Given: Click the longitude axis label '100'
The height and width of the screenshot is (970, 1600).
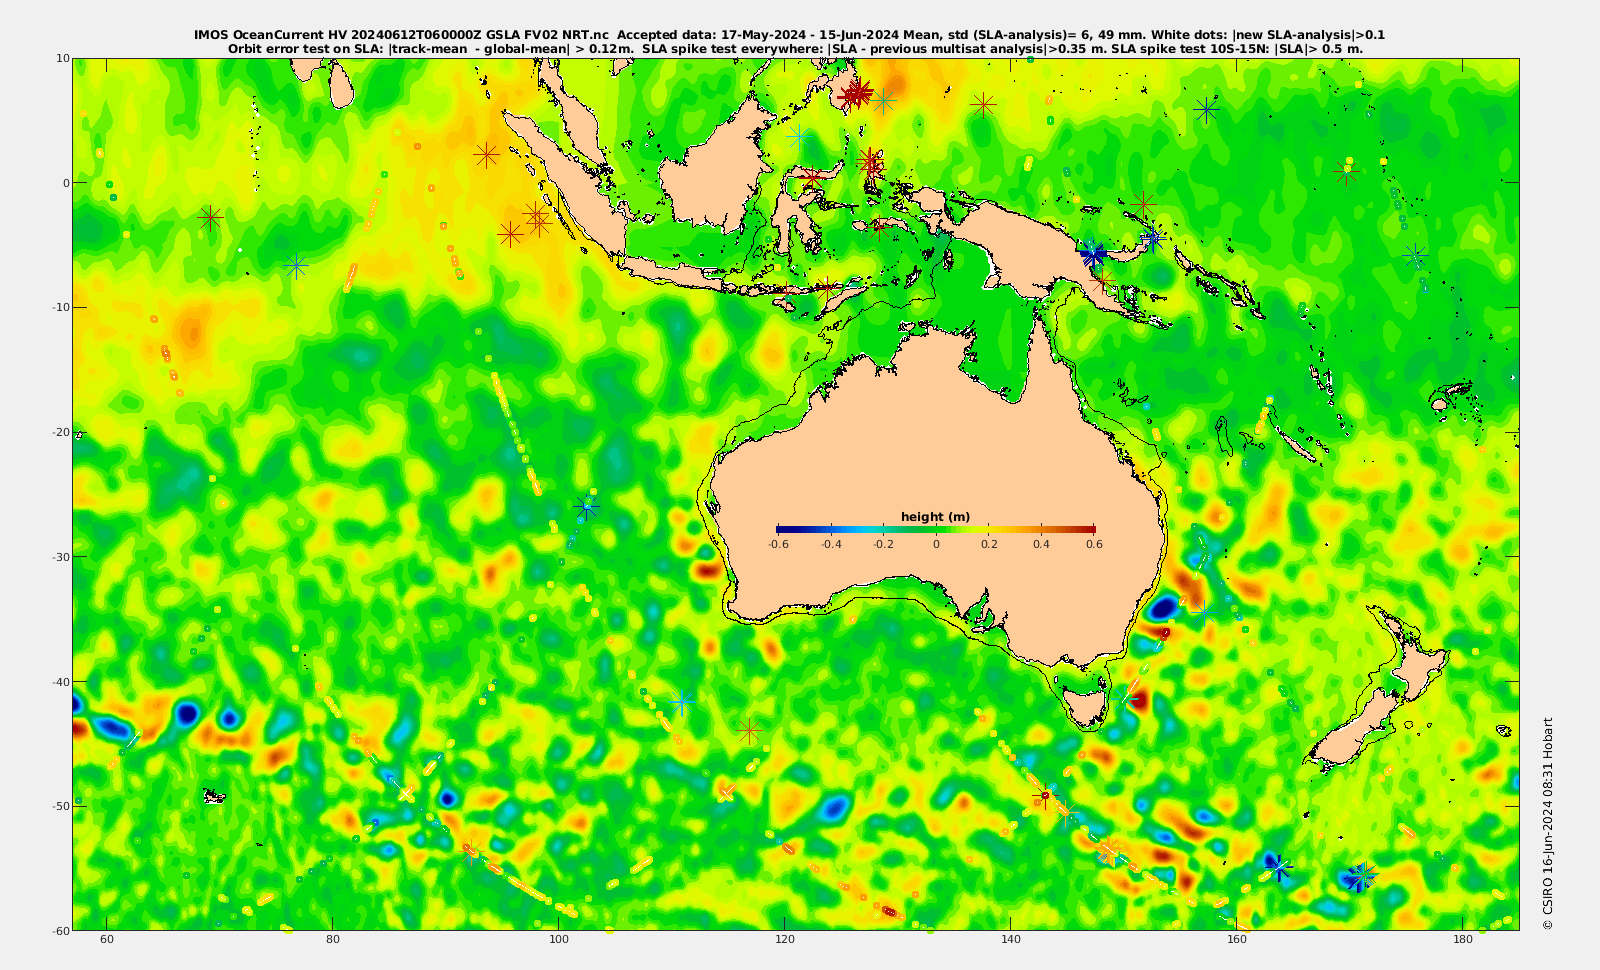Looking at the screenshot, I should (559, 940).
